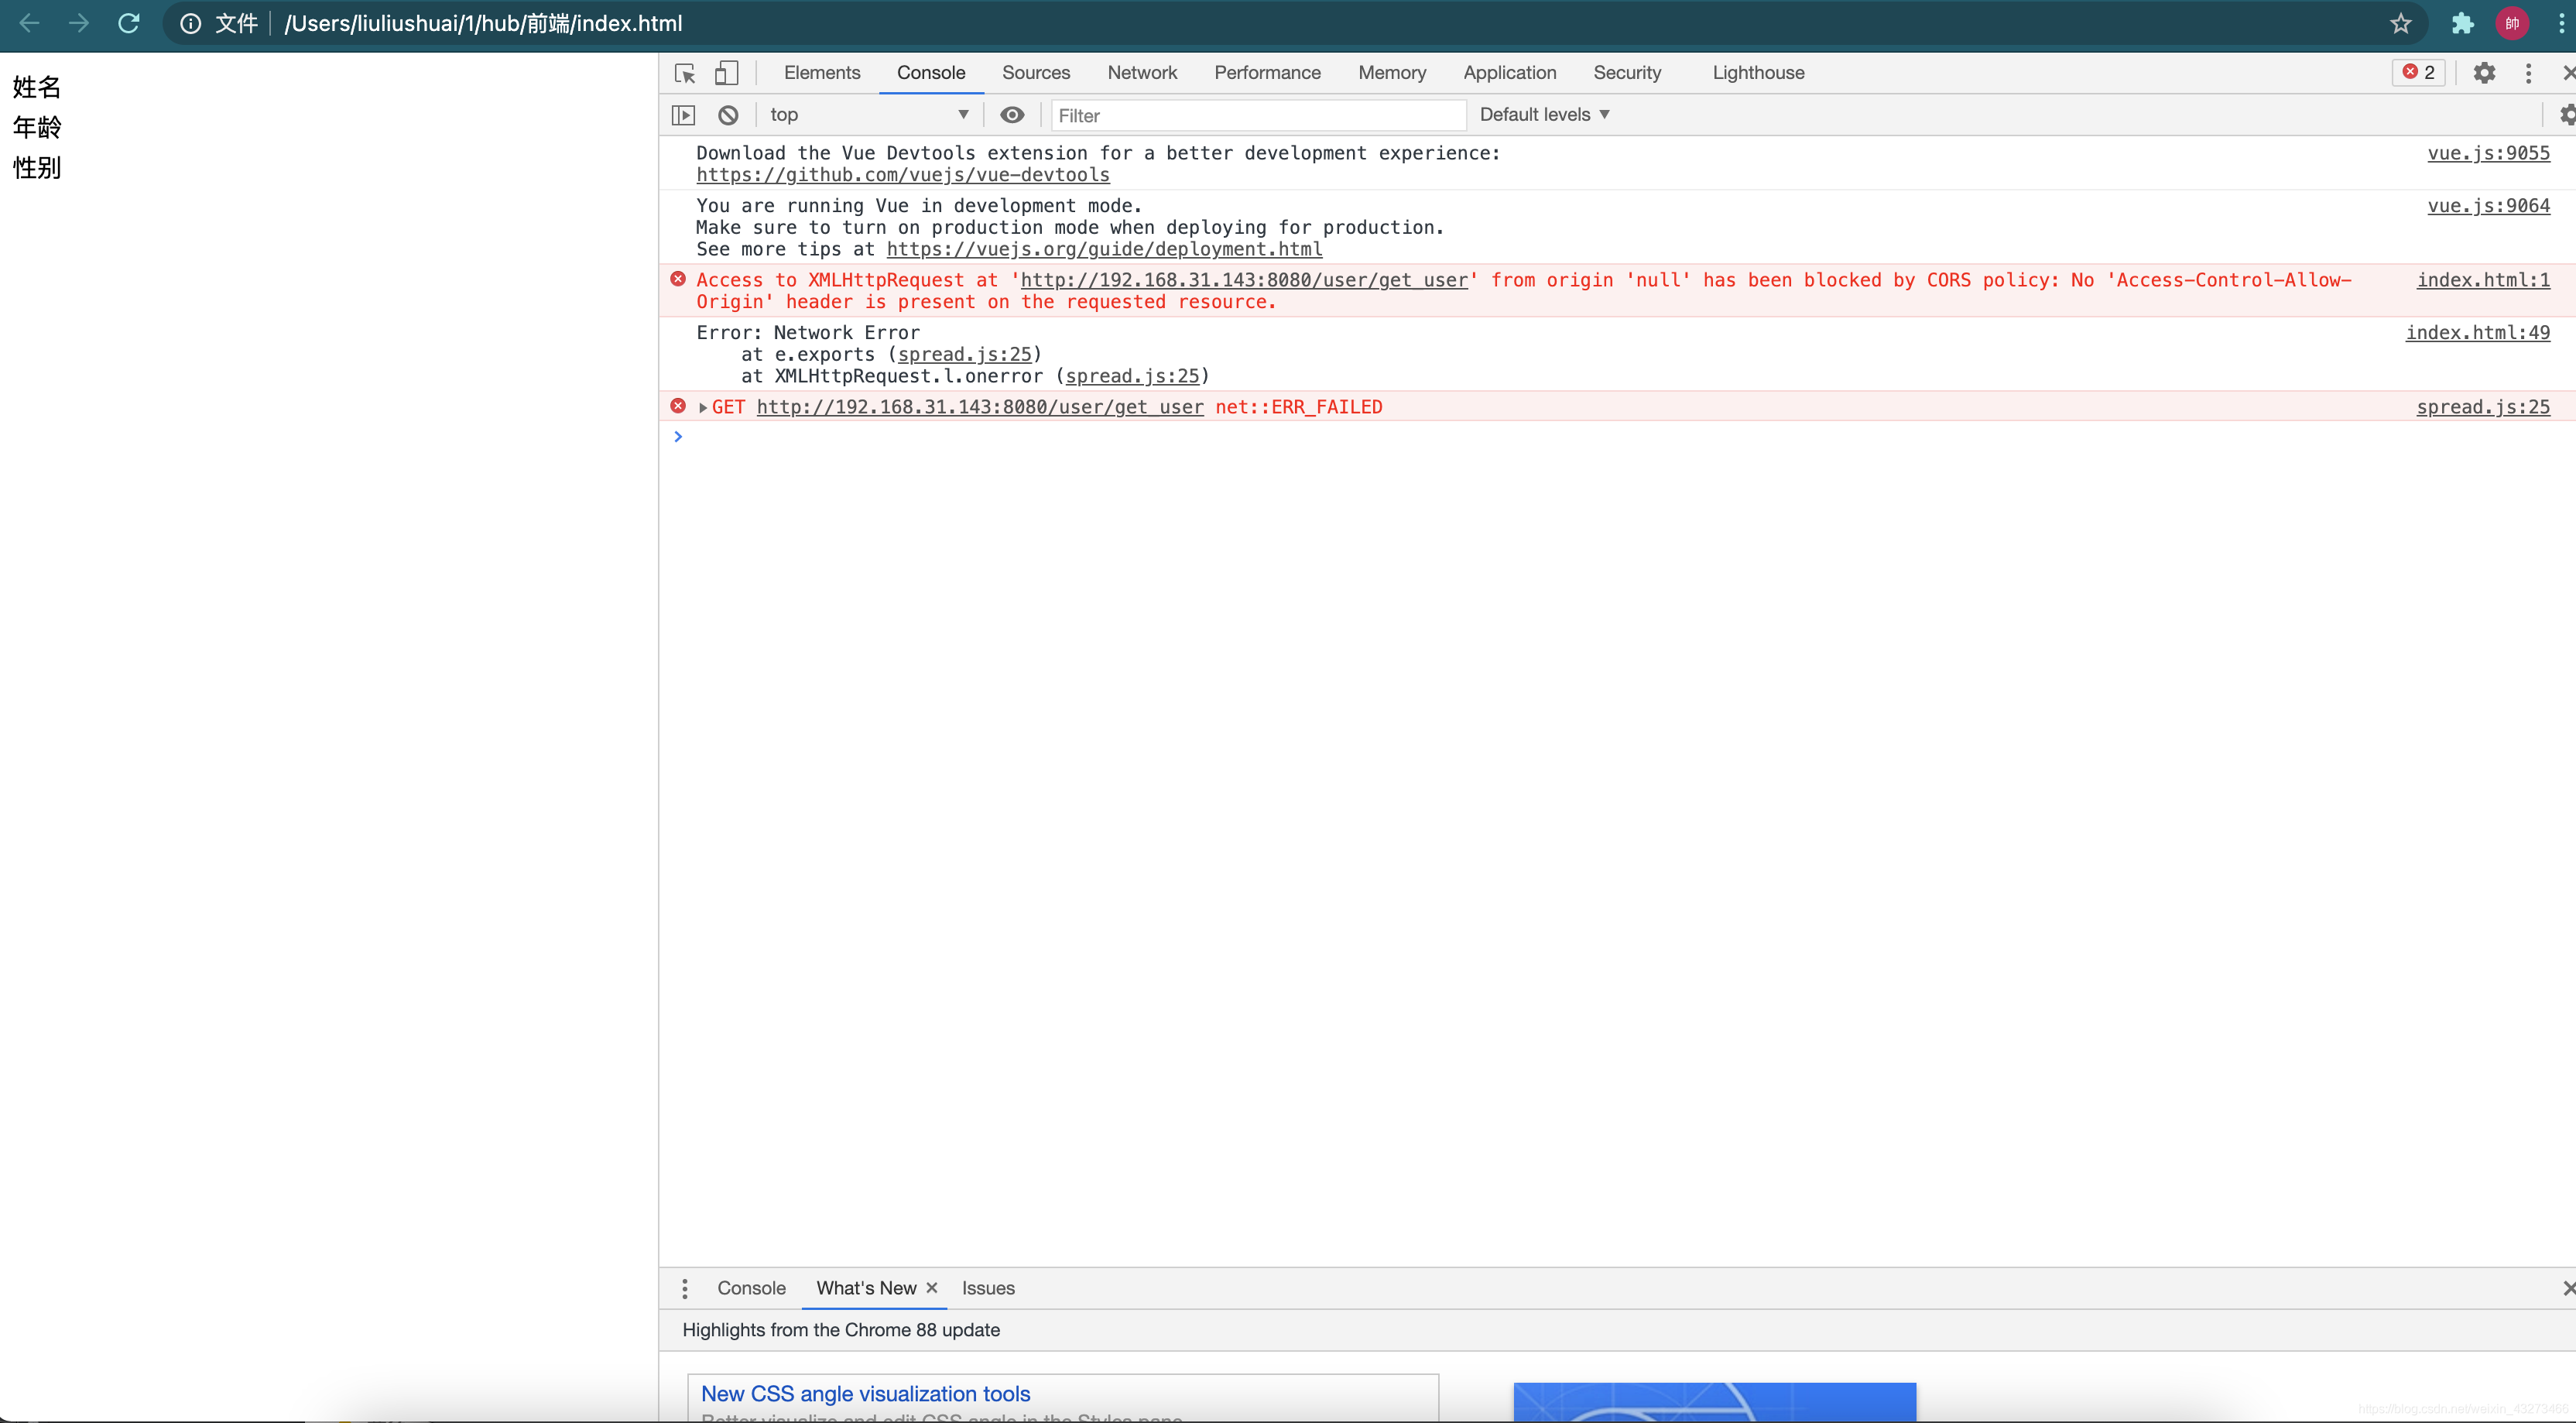
Task: Open the Memory panel
Action: coord(1392,72)
